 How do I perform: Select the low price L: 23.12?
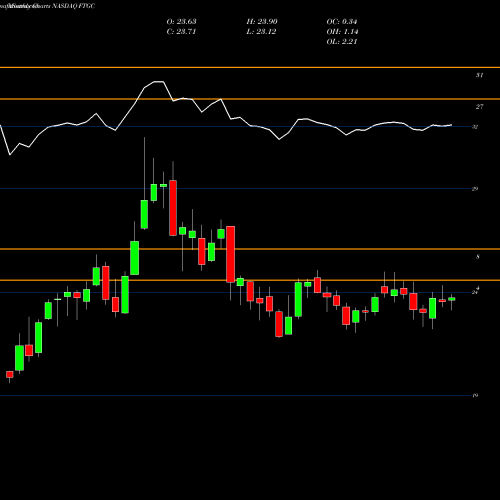pyautogui.click(x=261, y=32)
